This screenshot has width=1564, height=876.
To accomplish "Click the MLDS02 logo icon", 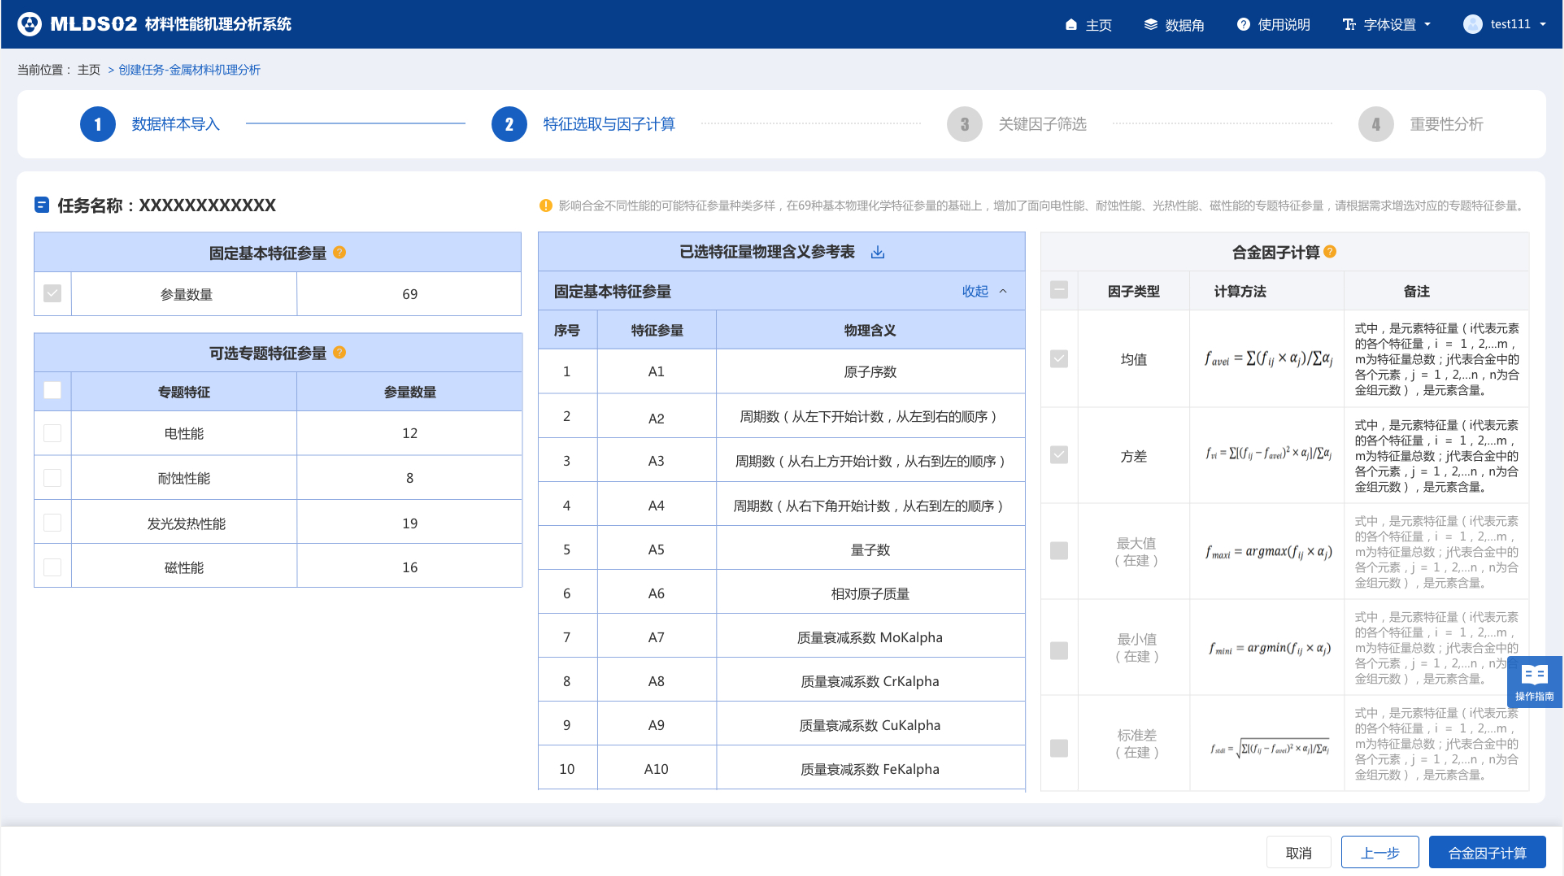I will (x=30, y=24).
